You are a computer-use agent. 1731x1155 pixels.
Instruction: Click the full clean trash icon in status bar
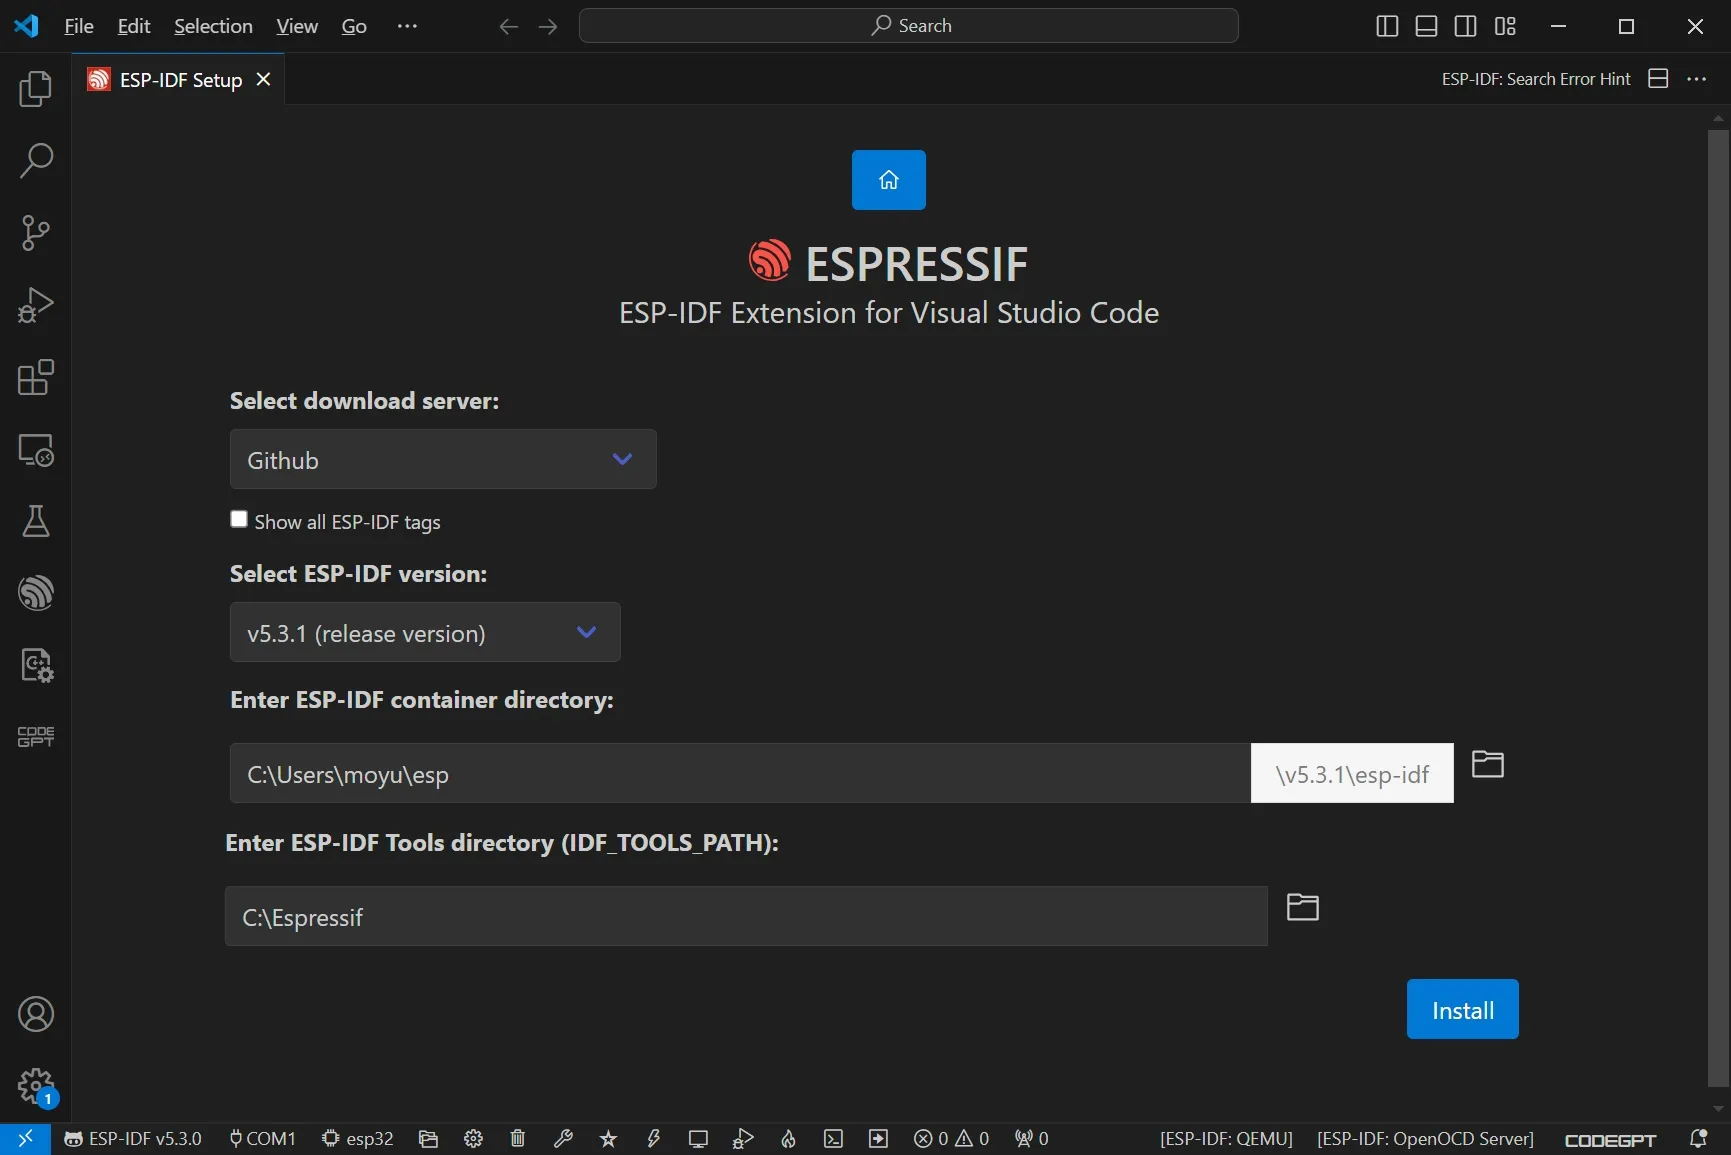coord(517,1138)
